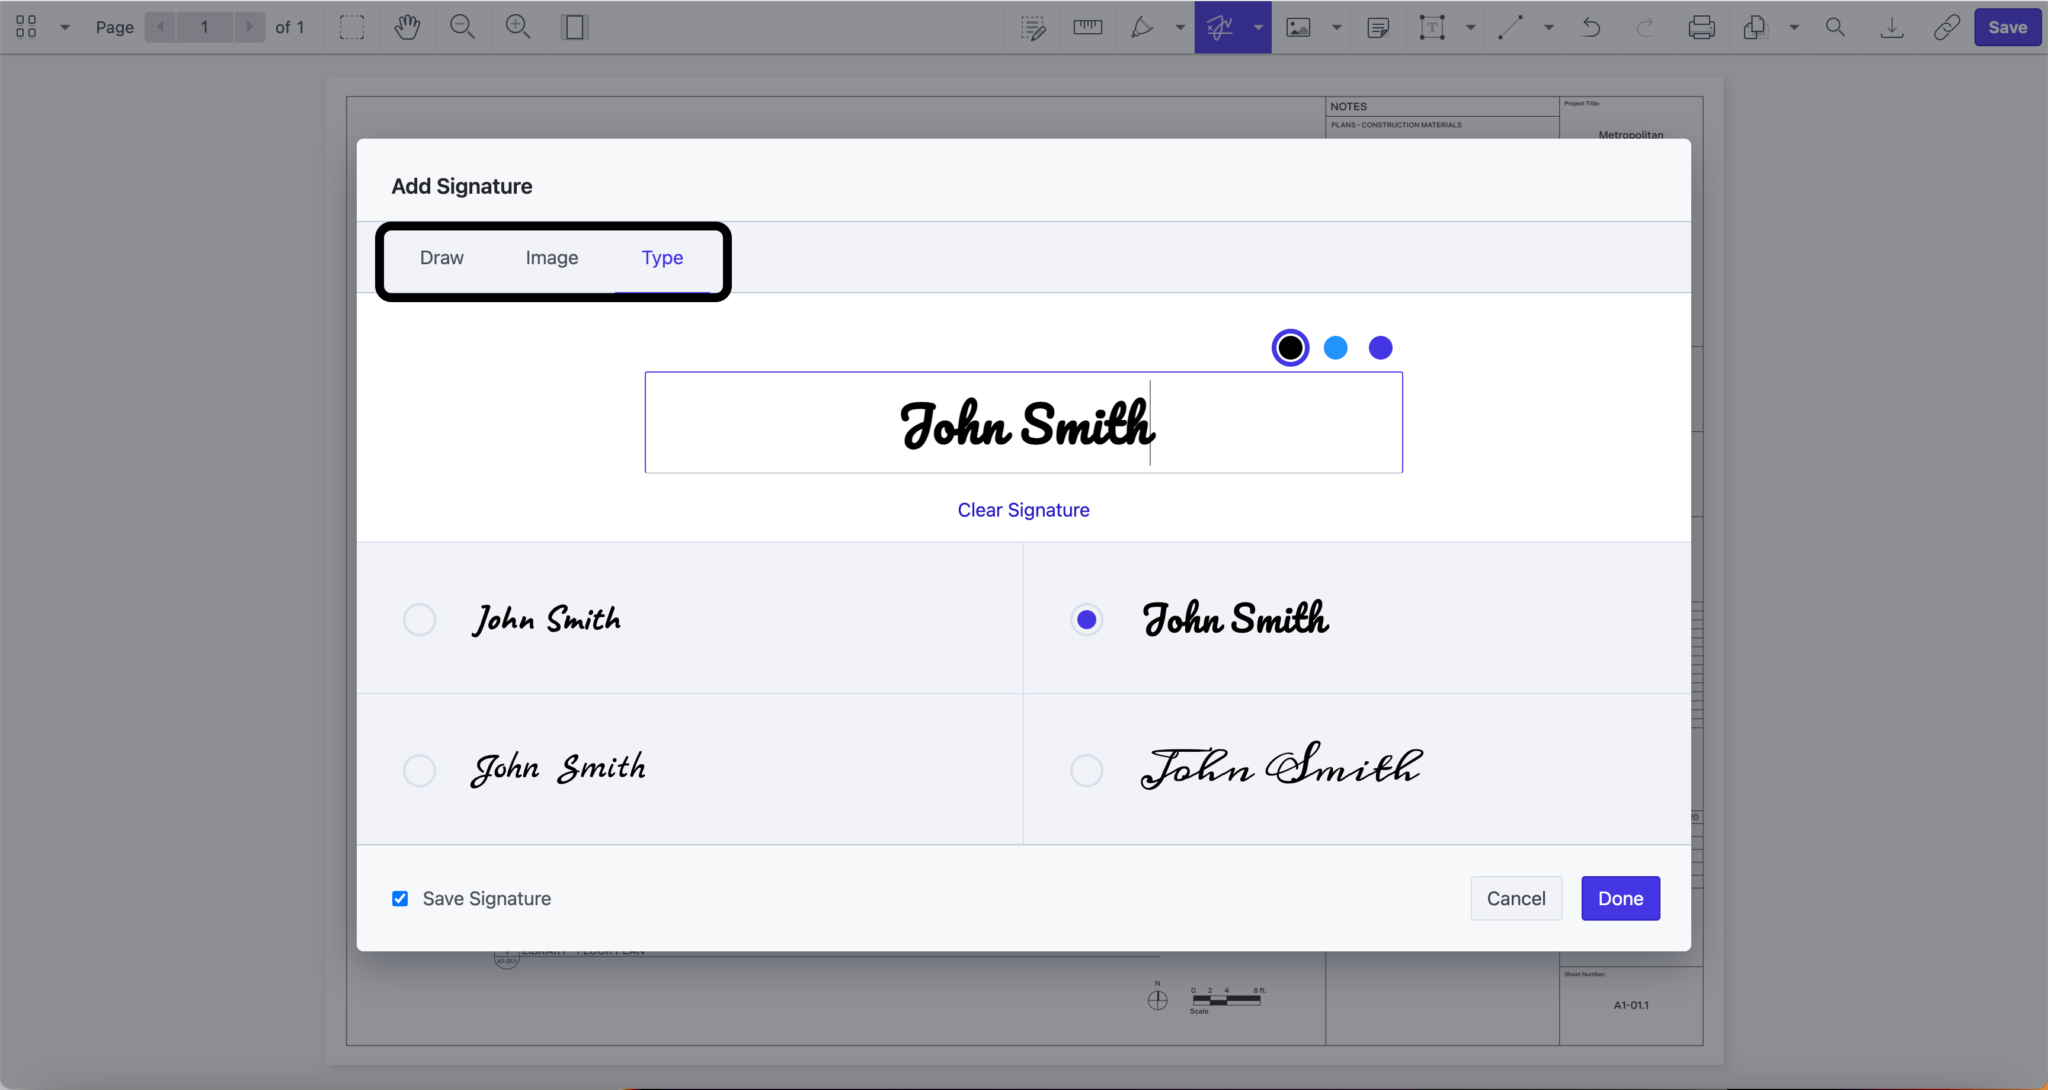Click the Clear Signature link
Image resolution: width=2048 pixels, height=1090 pixels.
click(x=1023, y=509)
